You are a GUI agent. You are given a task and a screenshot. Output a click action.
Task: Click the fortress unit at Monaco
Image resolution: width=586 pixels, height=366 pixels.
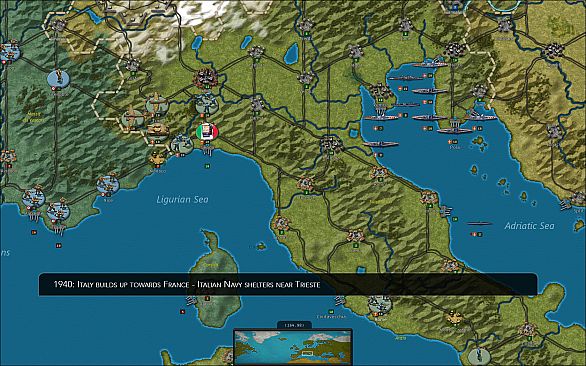[157, 158]
